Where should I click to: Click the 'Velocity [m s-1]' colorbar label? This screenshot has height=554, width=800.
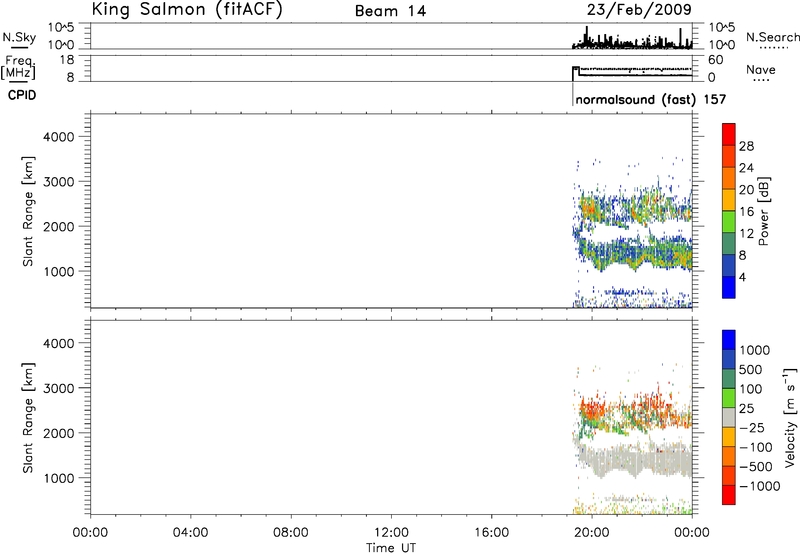tap(790, 417)
